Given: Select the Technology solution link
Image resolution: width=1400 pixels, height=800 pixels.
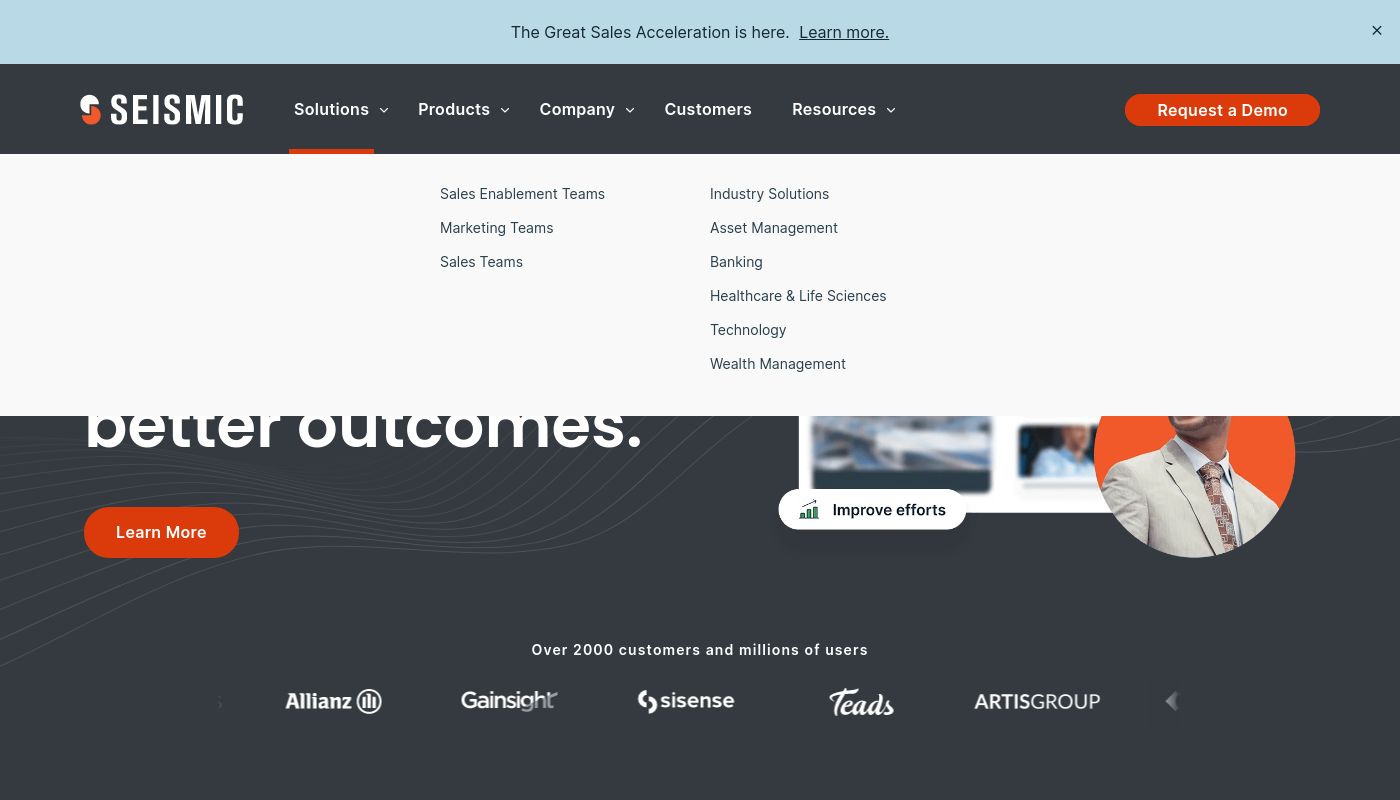Looking at the screenshot, I should pyautogui.click(x=748, y=330).
